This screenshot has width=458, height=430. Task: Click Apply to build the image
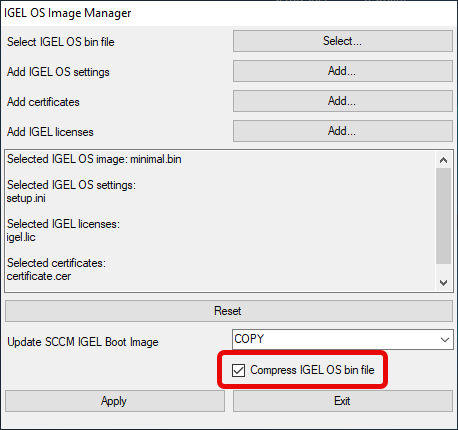click(115, 401)
